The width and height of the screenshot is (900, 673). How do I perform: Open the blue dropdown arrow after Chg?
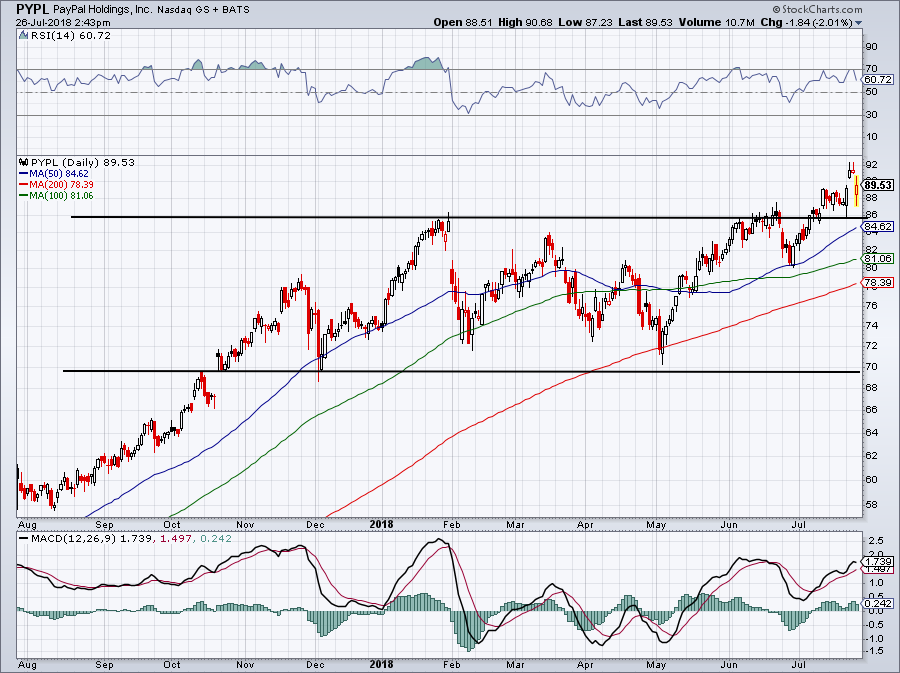tap(859, 23)
